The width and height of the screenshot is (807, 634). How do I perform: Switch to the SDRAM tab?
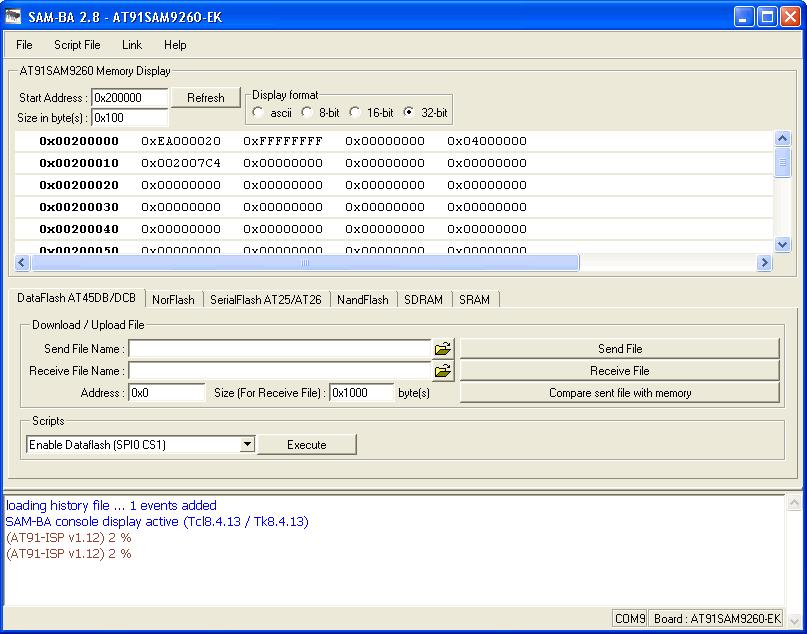[x=423, y=300]
